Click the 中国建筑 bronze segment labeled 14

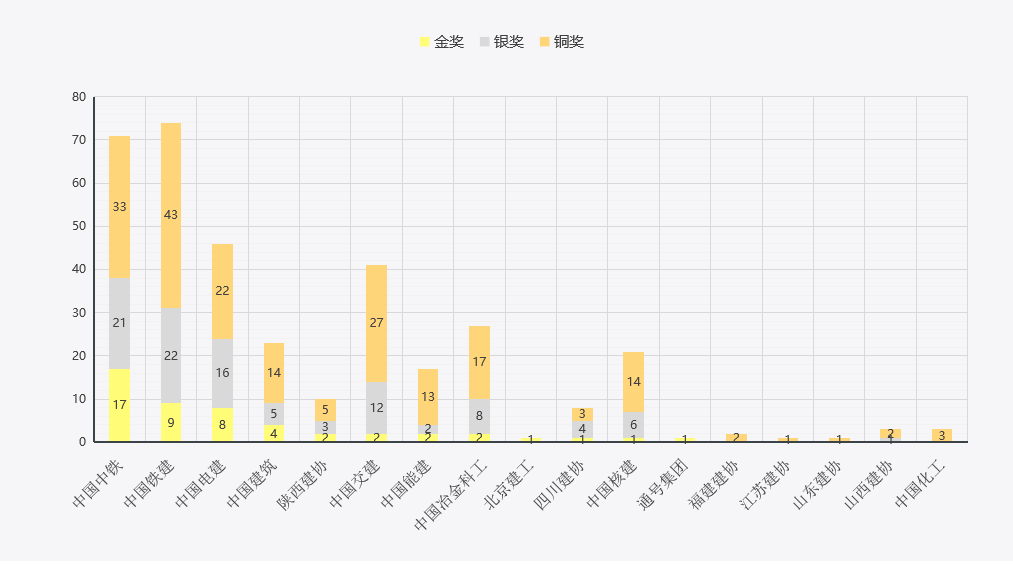pyautogui.click(x=274, y=373)
